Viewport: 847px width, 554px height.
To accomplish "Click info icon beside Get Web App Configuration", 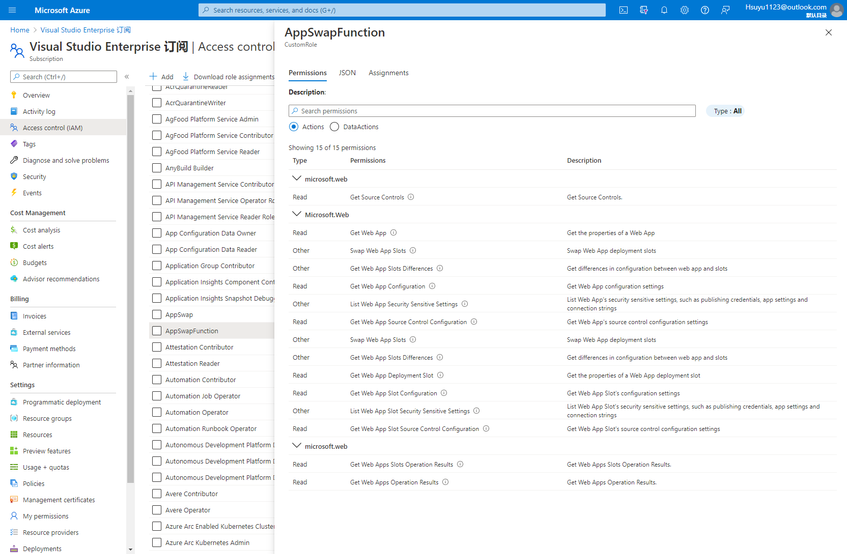I will pos(432,286).
